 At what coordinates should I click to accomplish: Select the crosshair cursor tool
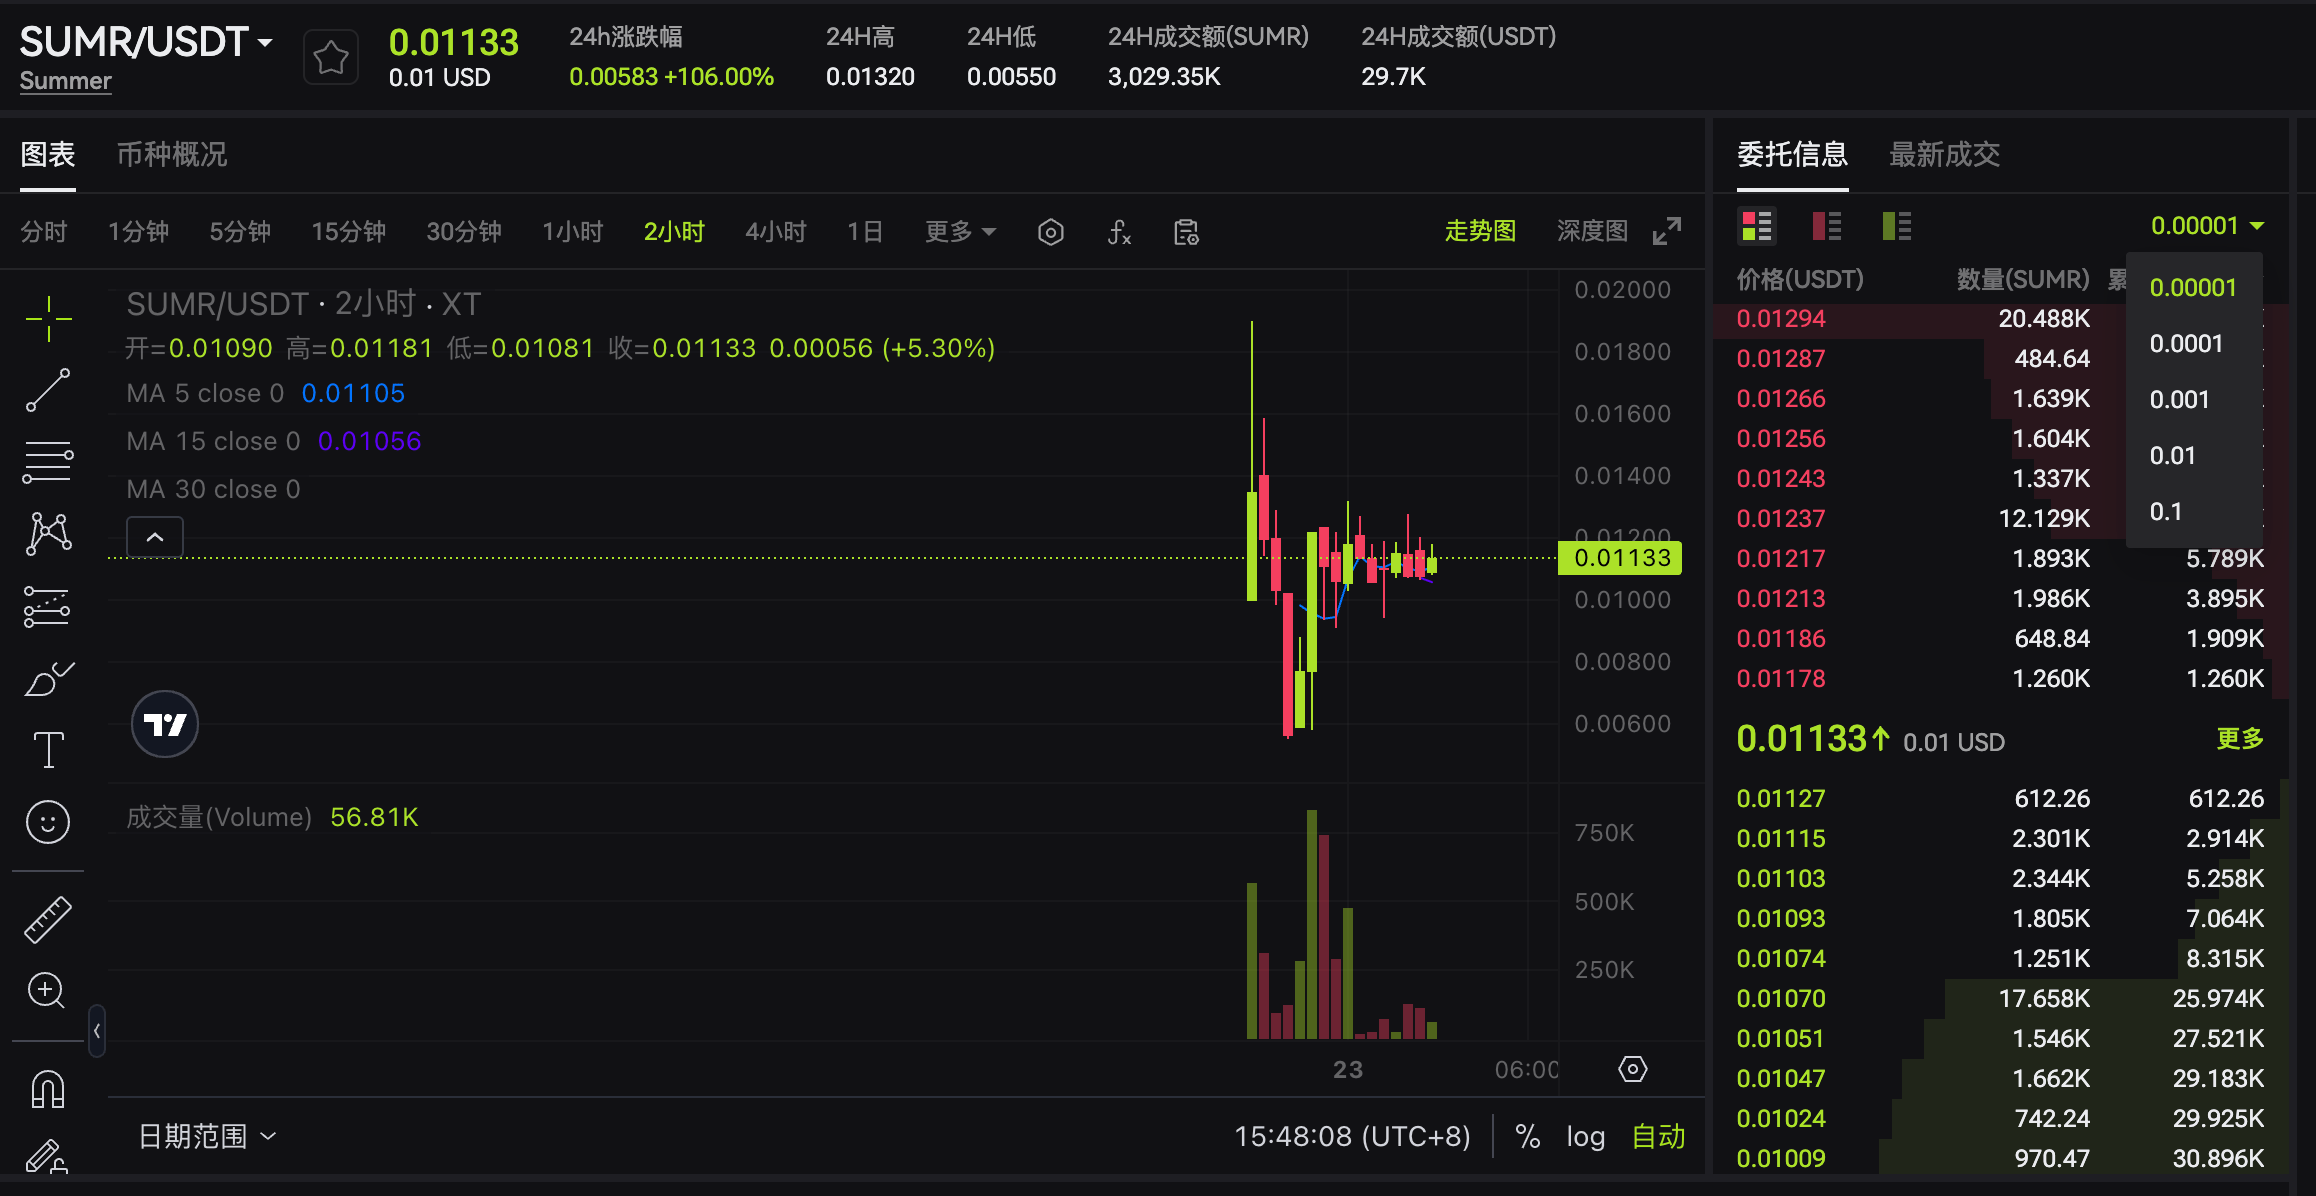(x=47, y=318)
